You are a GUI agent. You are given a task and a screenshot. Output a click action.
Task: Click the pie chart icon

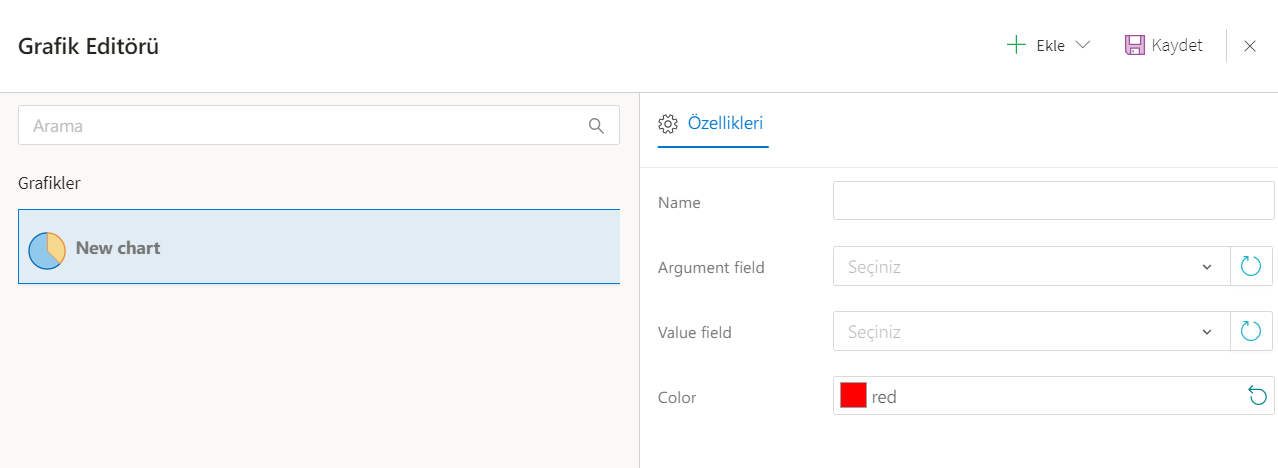coord(47,249)
